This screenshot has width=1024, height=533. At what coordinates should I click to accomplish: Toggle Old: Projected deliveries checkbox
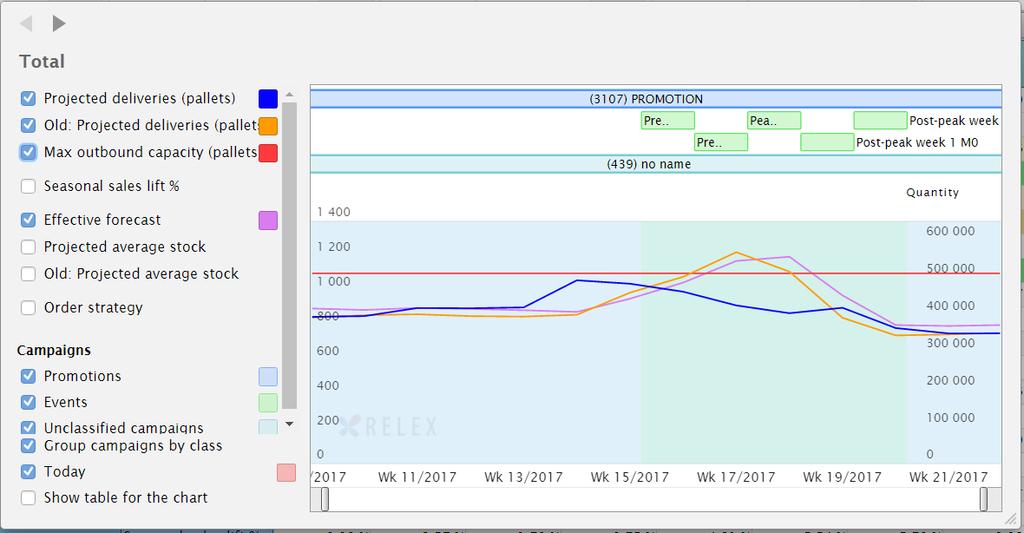(28, 125)
